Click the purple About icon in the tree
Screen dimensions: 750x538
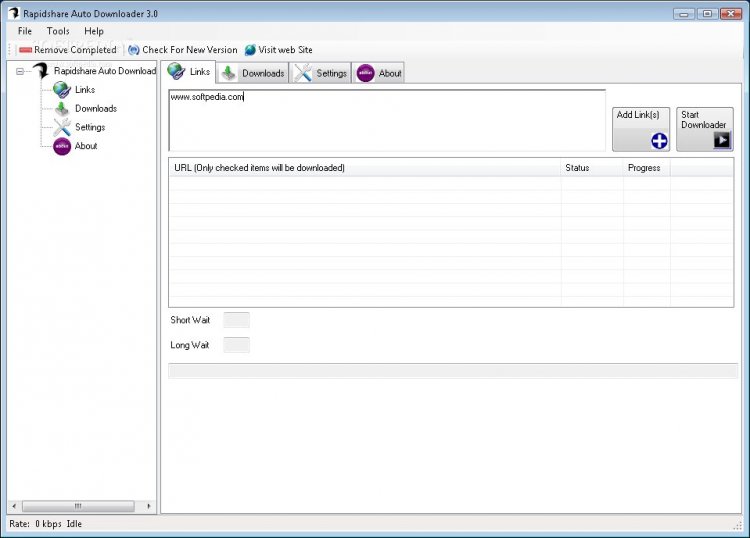point(62,146)
